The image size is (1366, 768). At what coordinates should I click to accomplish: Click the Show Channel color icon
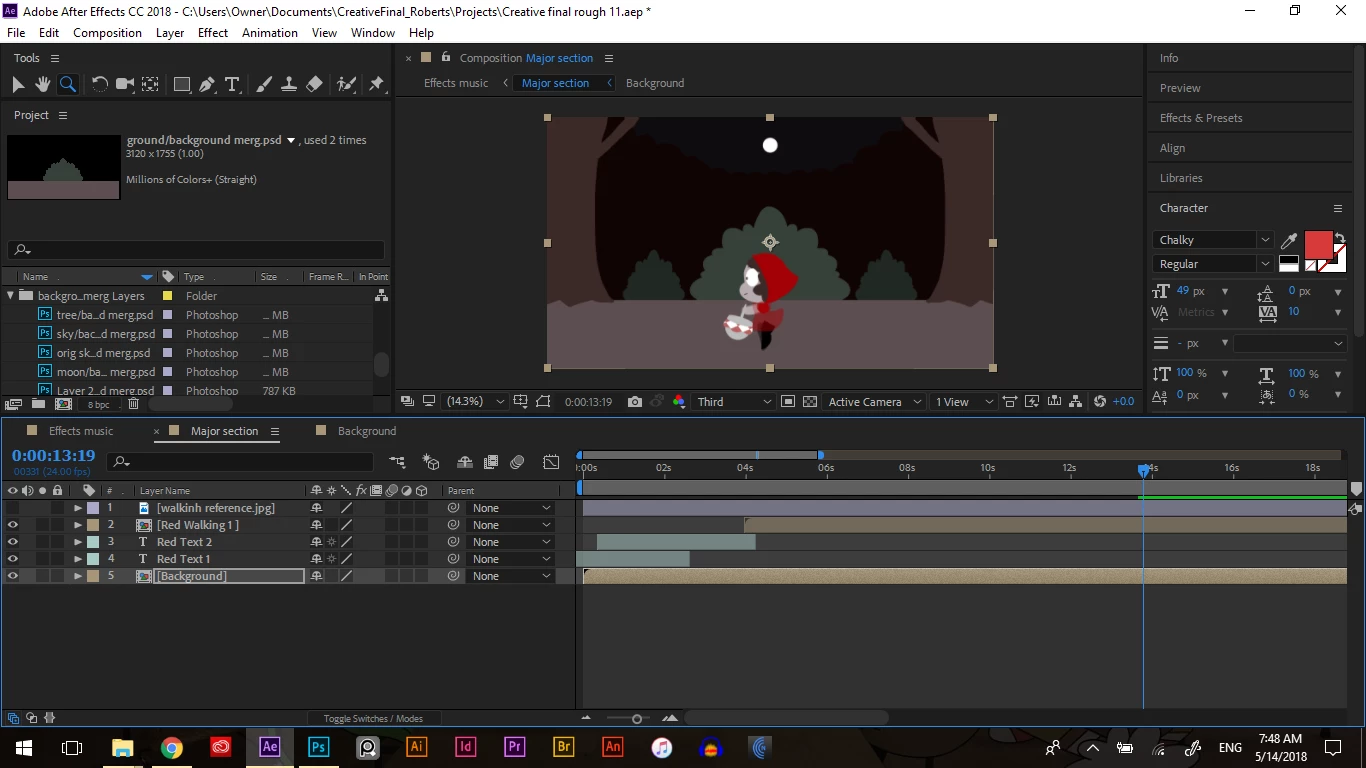[679, 402]
